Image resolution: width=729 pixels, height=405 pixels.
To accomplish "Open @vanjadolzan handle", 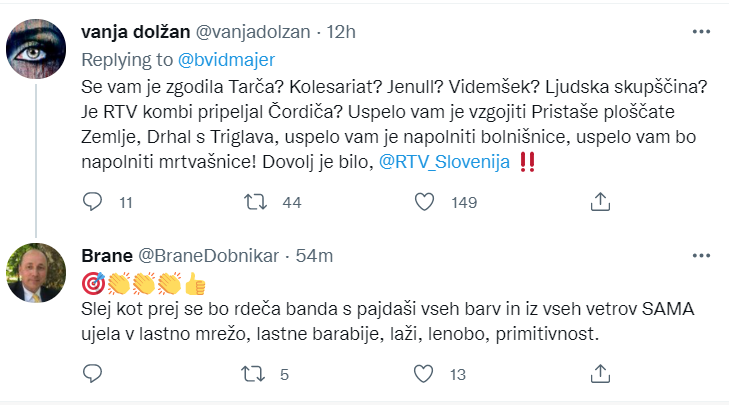I will click(253, 32).
